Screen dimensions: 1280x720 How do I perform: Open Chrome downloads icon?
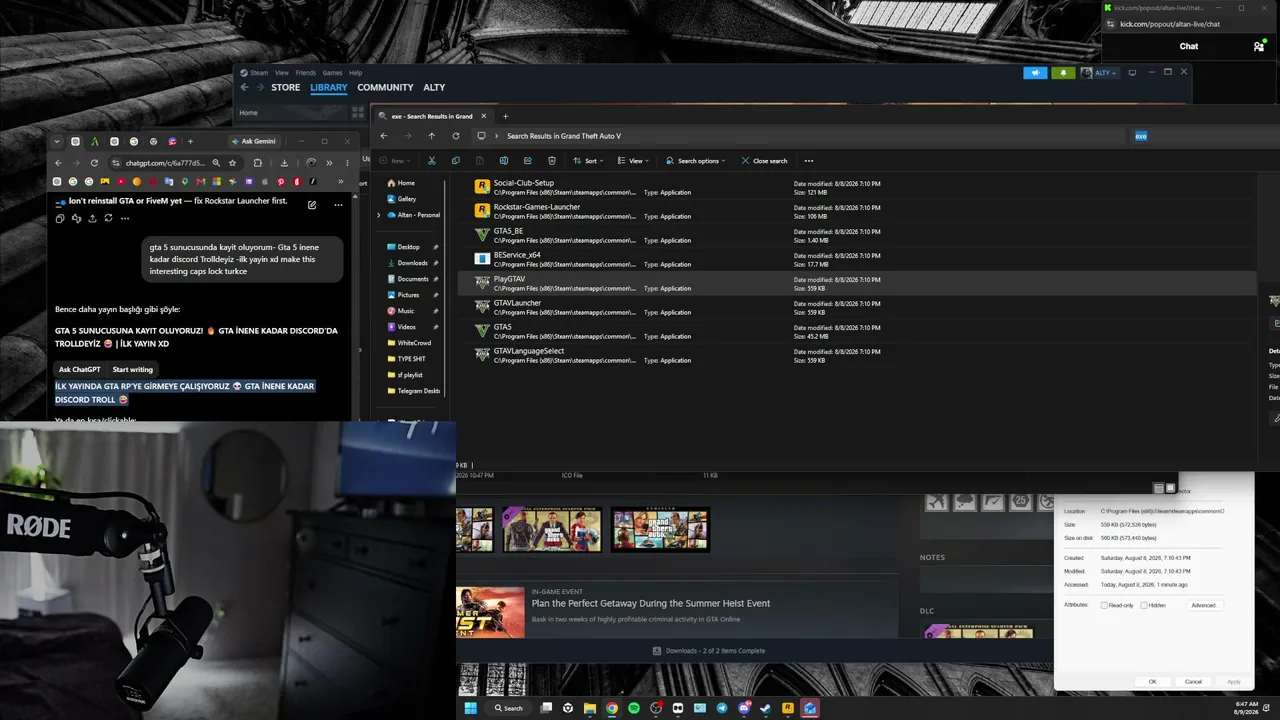(x=285, y=163)
